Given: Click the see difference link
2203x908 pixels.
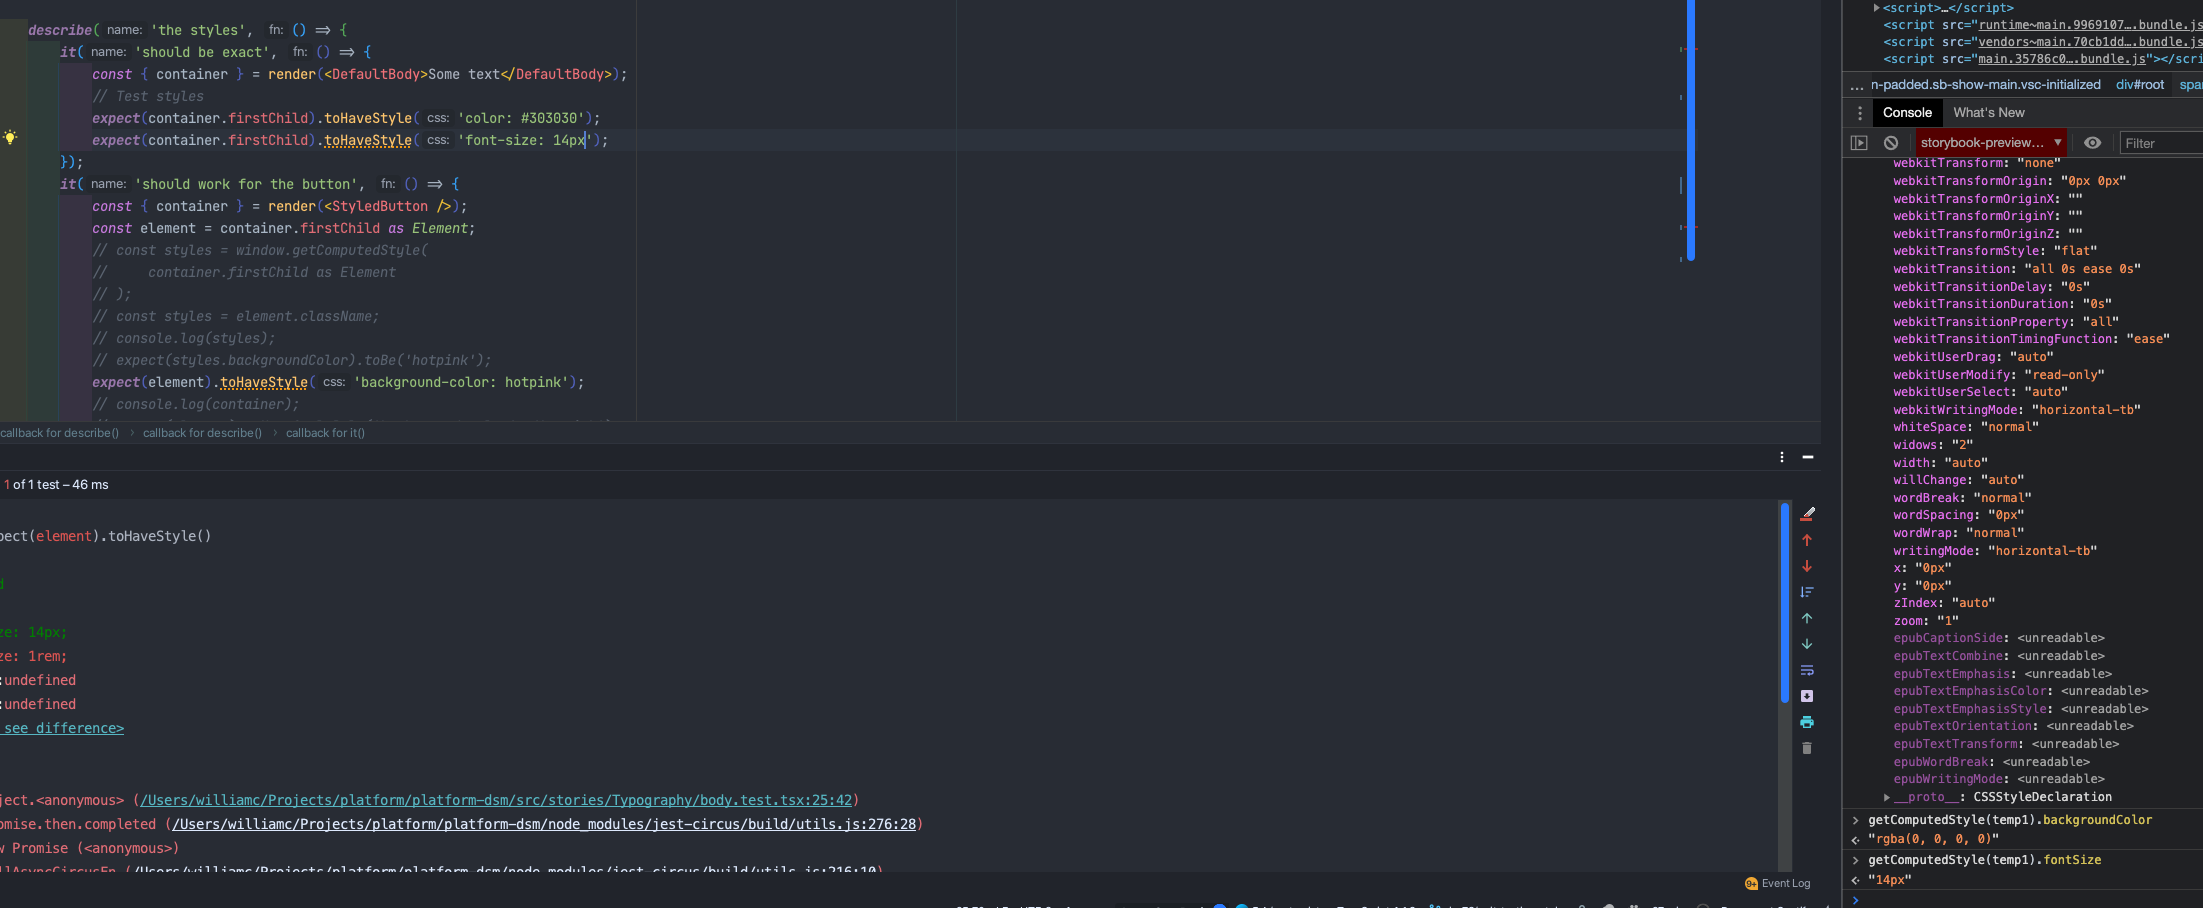Looking at the screenshot, I should 62,728.
